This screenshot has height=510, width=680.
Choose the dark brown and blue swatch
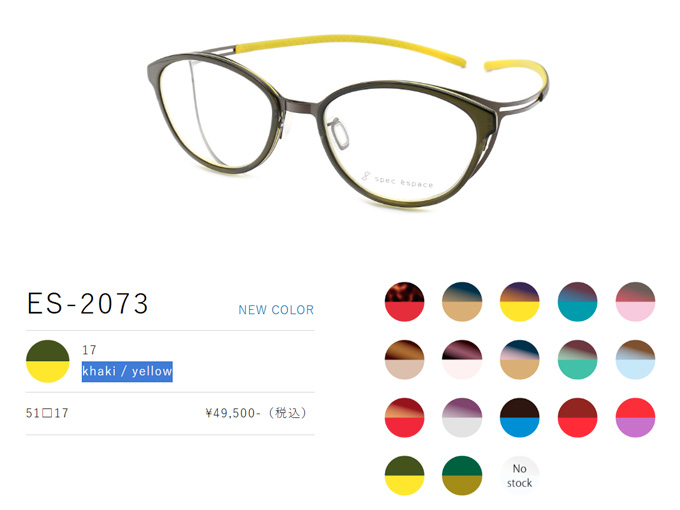click(520, 418)
